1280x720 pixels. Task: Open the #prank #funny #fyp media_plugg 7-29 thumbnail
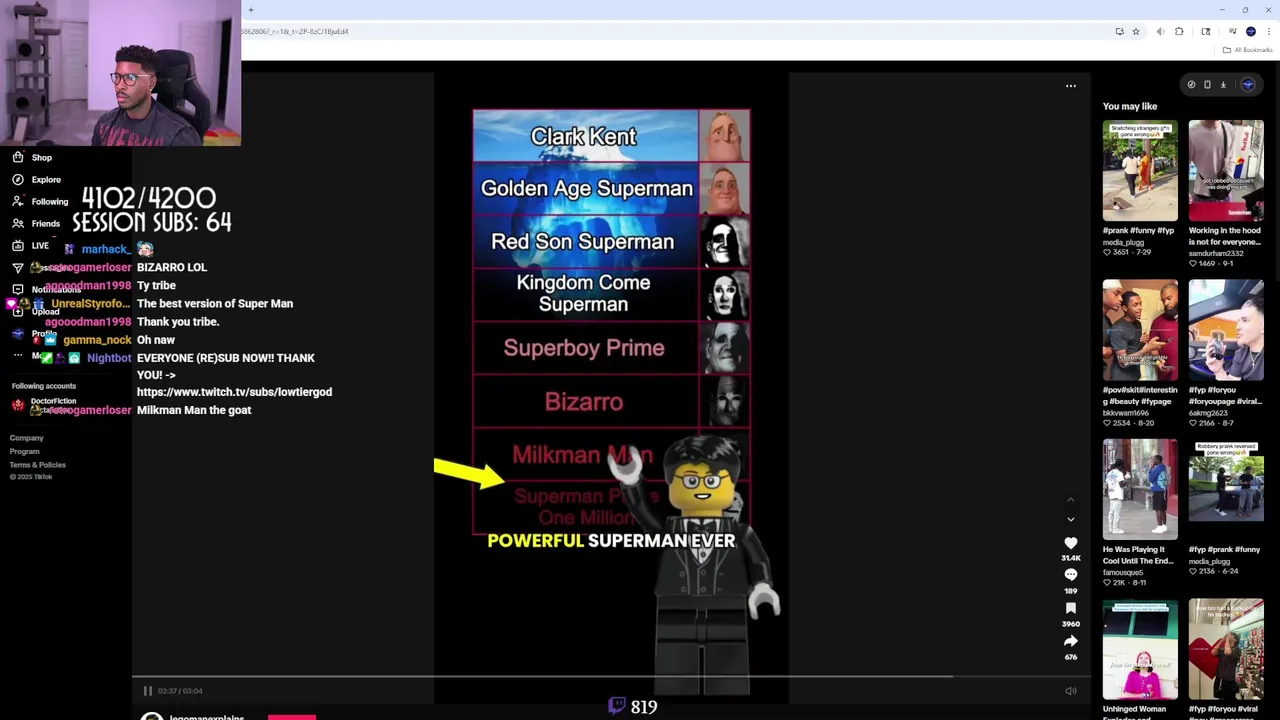[1140, 171]
